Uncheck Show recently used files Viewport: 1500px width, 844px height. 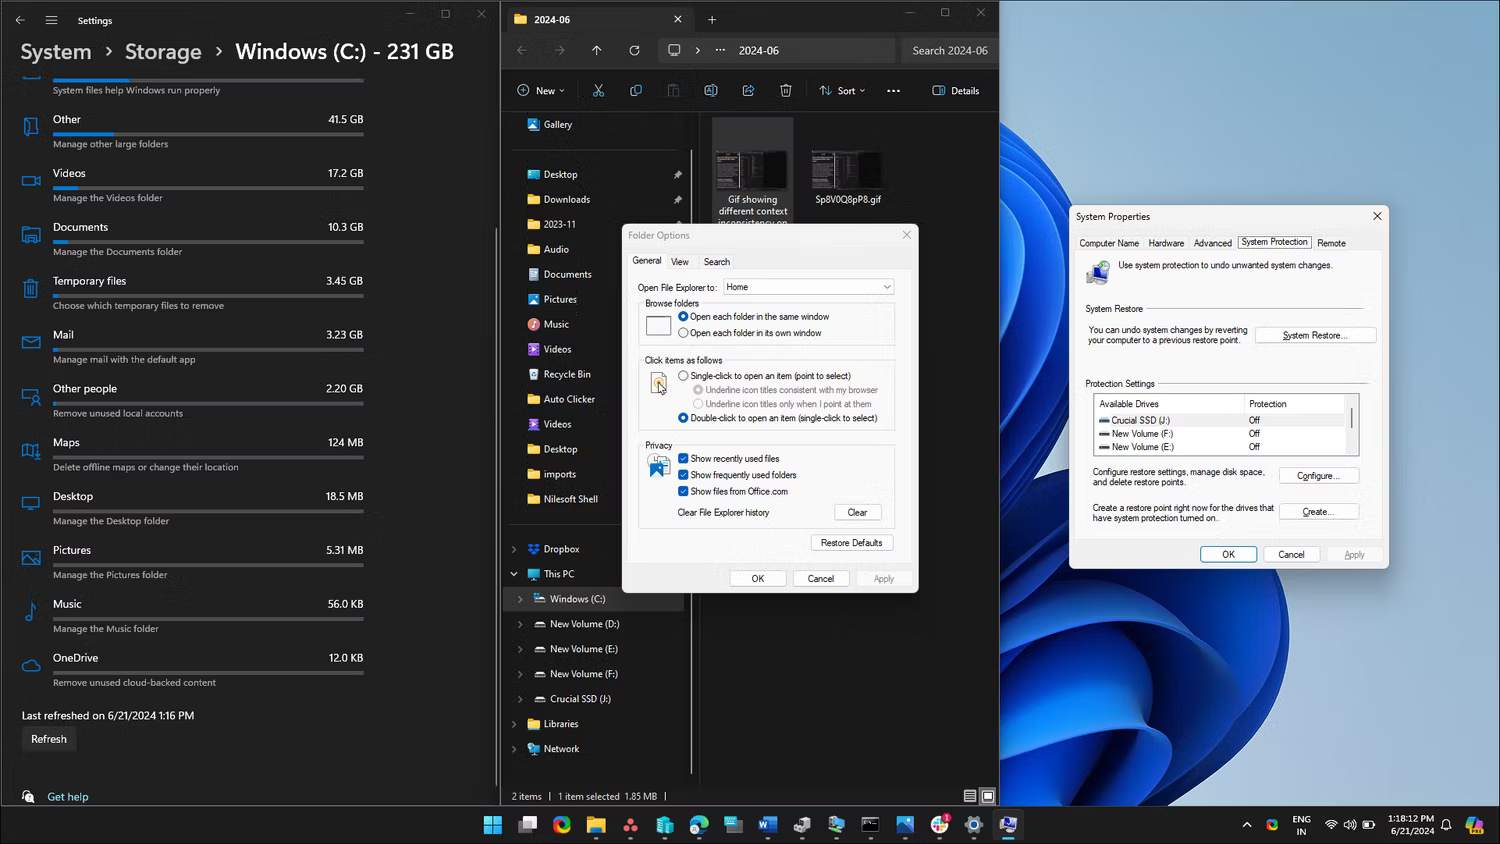(x=683, y=458)
